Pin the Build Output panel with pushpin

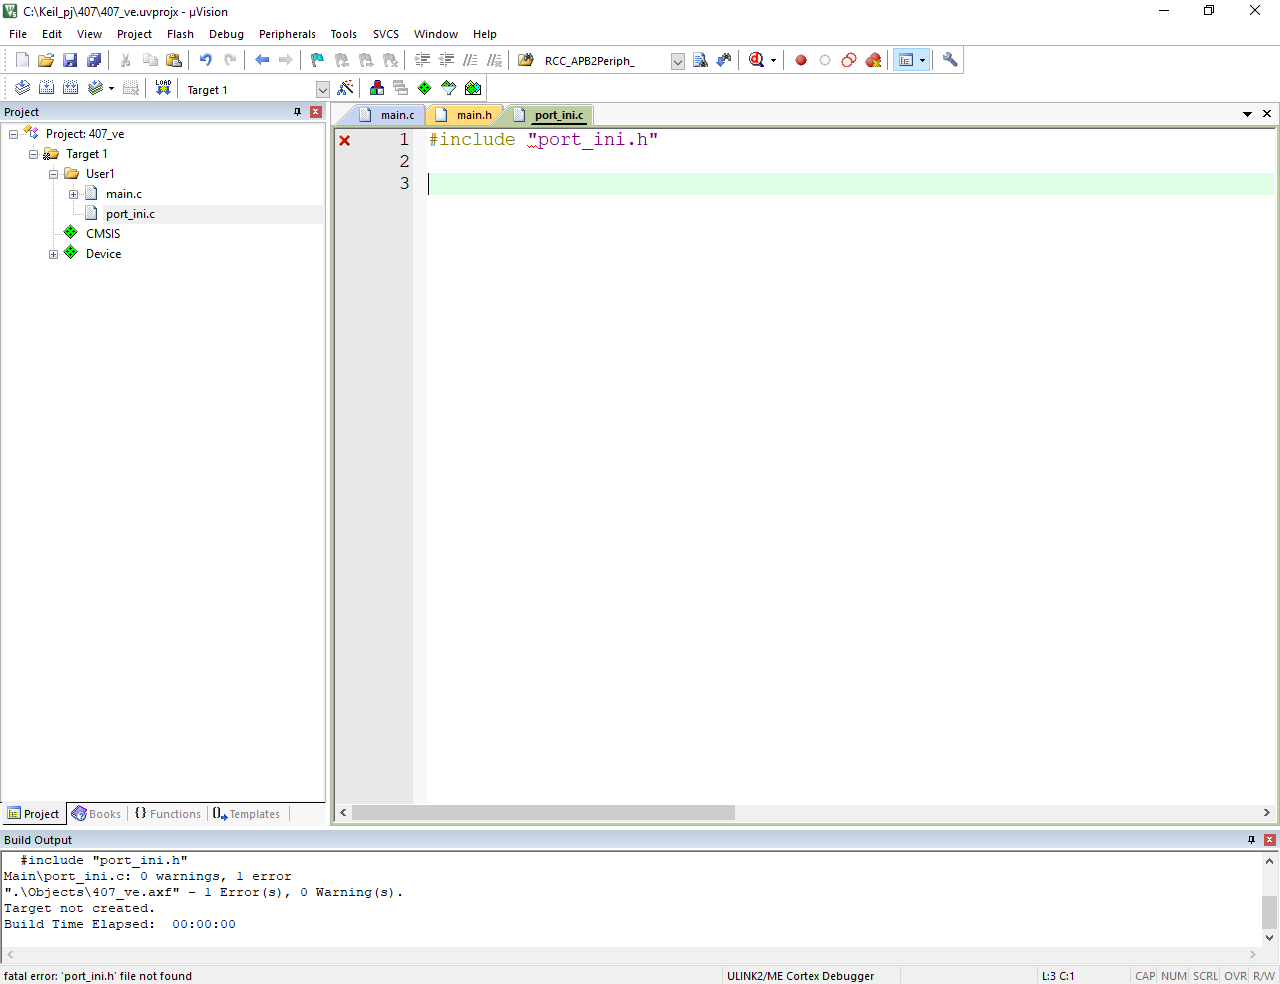coord(1251,840)
